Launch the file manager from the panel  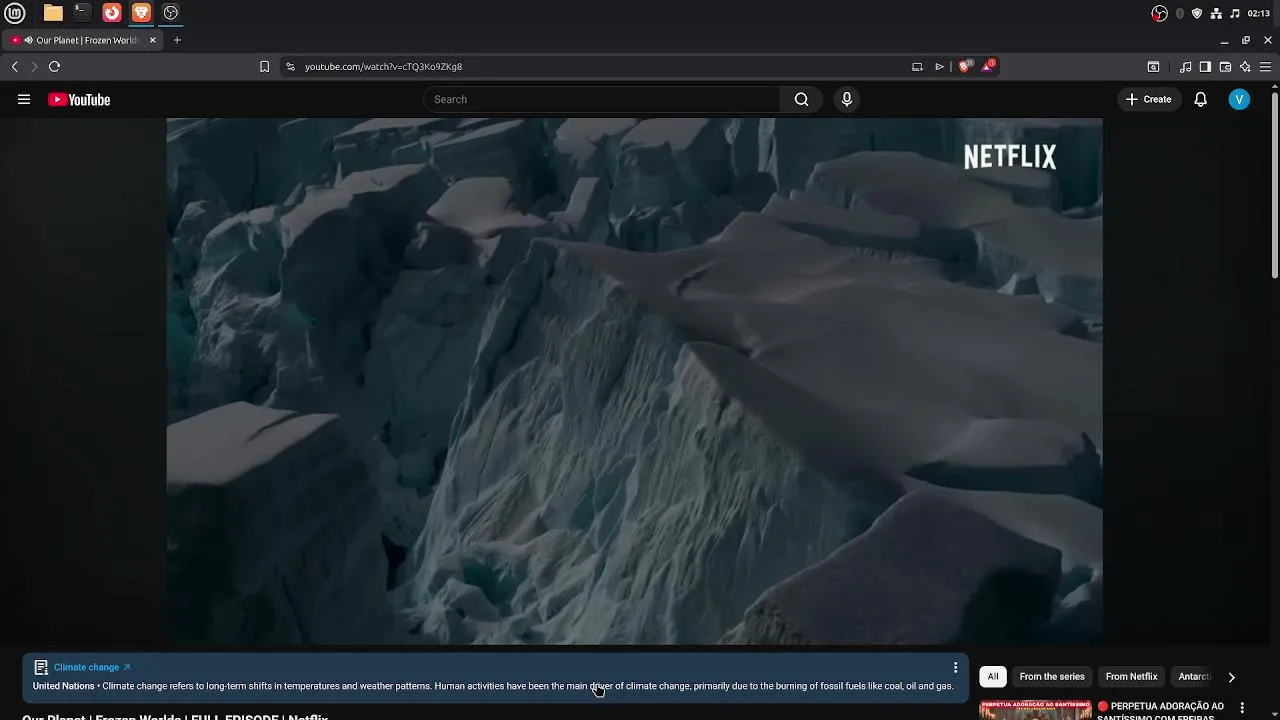53,13
